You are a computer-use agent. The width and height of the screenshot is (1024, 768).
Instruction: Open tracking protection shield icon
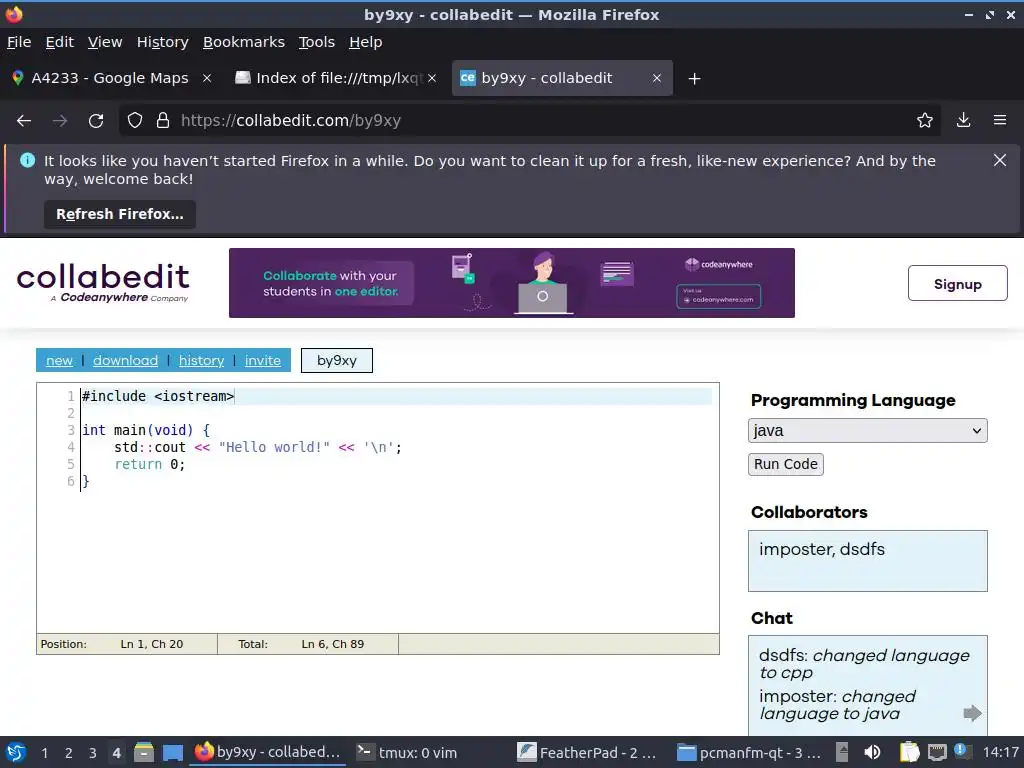point(135,121)
